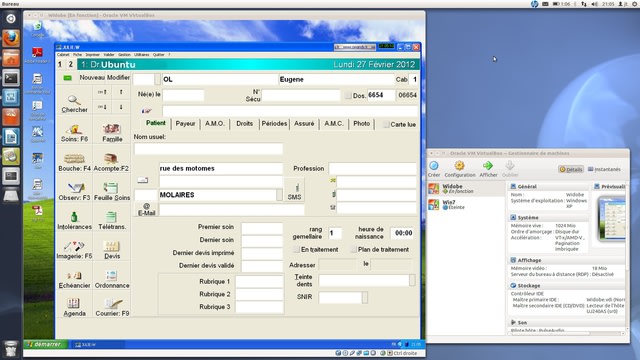Image resolution: width=640 pixels, height=360 pixels.
Task: Open the Fiche menu
Action: point(78,55)
